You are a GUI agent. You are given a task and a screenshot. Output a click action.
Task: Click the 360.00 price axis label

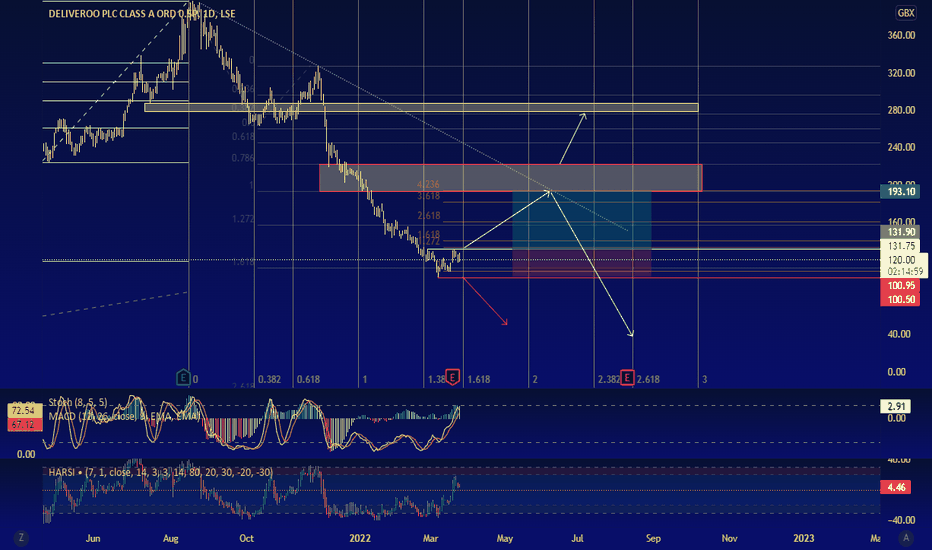coord(901,36)
